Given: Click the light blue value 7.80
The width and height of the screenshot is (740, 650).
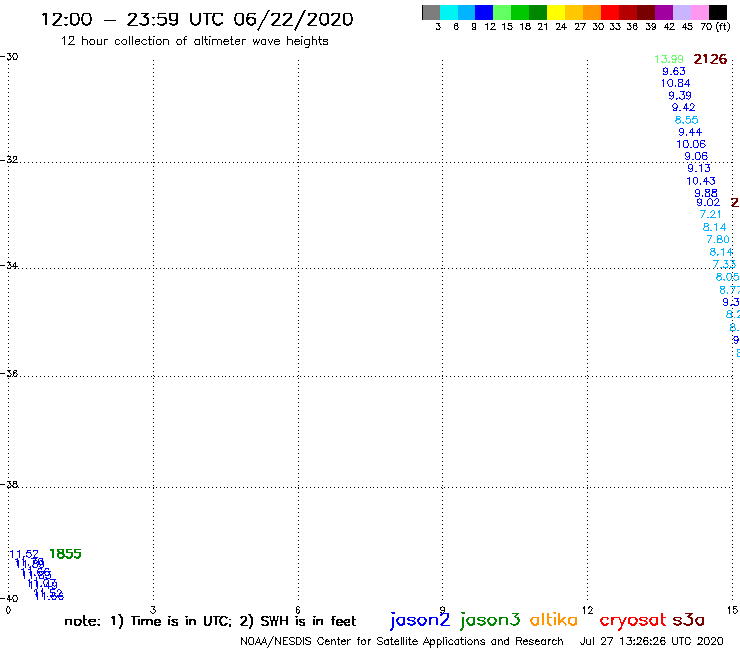Looking at the screenshot, I should click(x=718, y=239).
